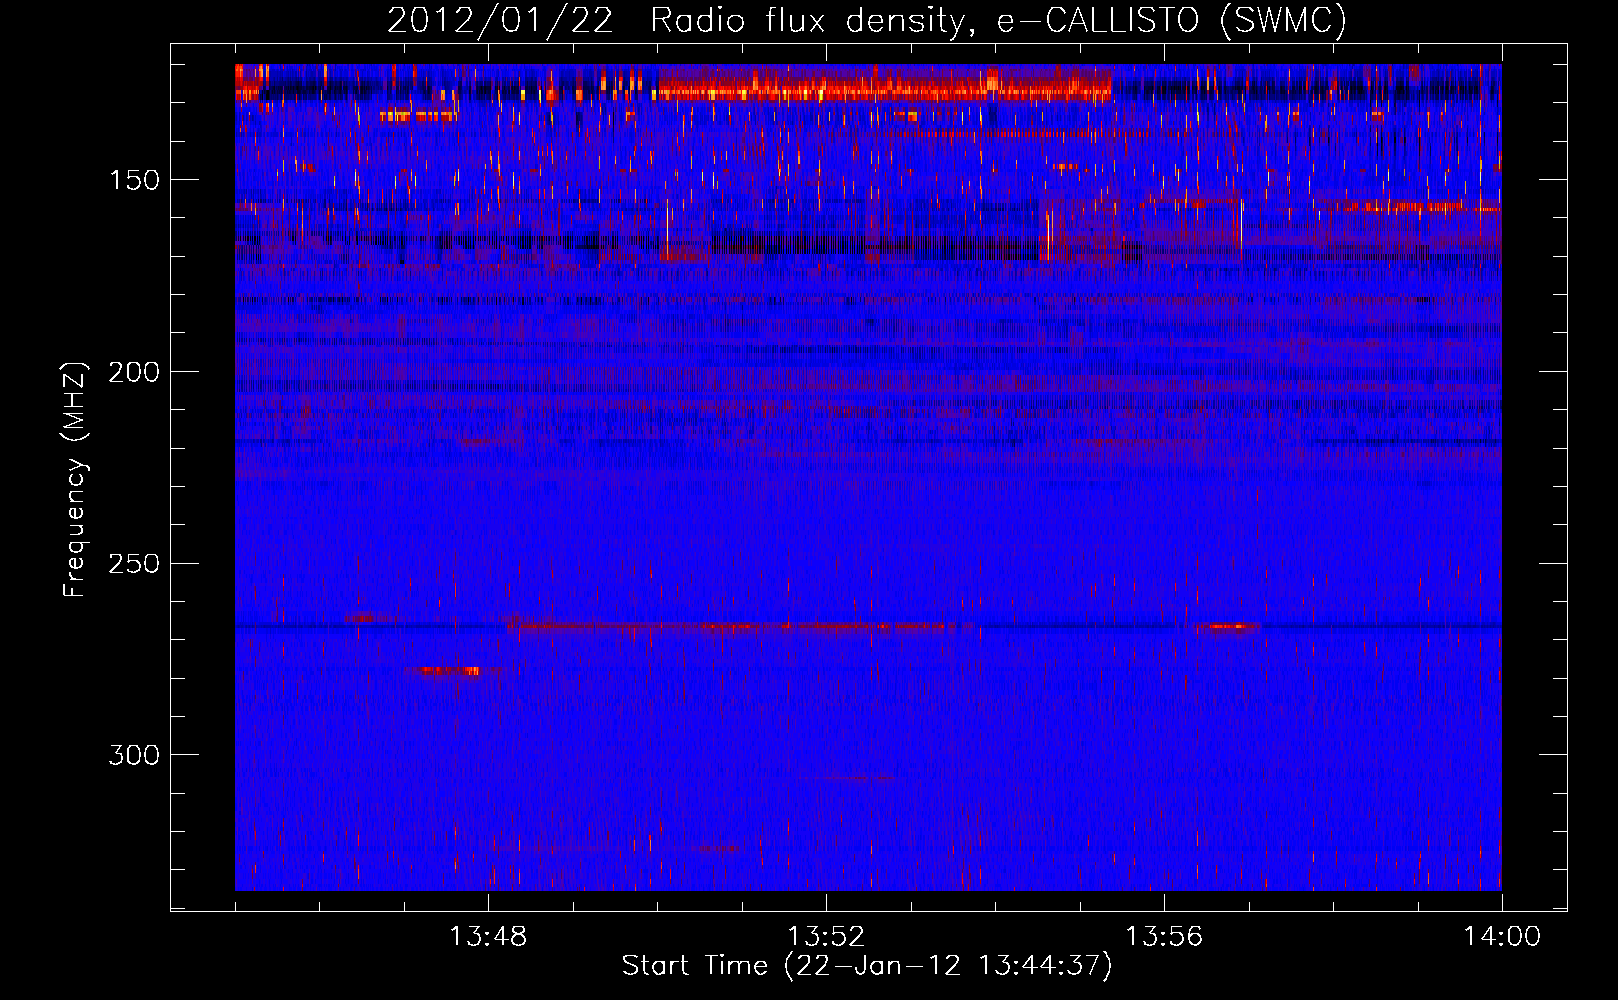
Task: Click the 14:00 time tick label
Action: [1502, 937]
